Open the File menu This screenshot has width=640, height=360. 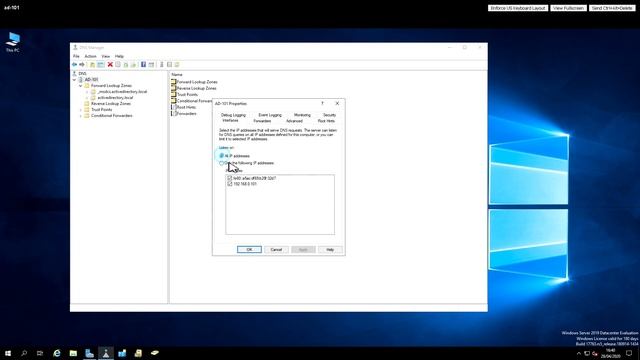click(76, 56)
